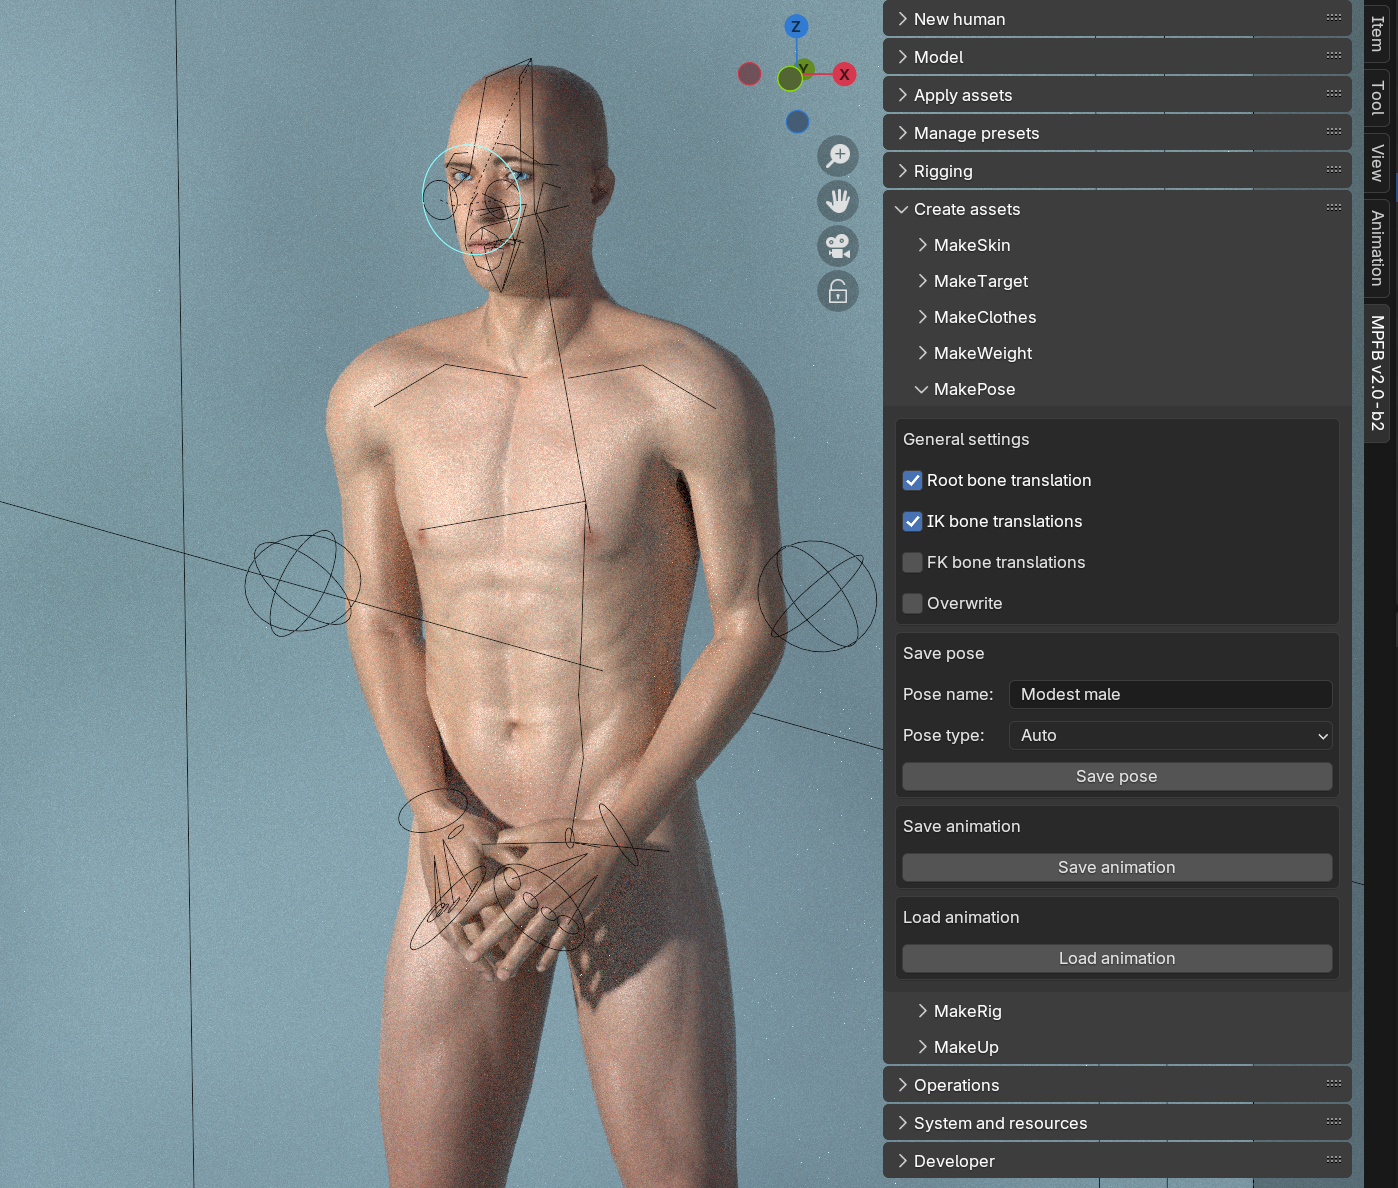Click the pan view hand icon
1398x1188 pixels.
838,201
